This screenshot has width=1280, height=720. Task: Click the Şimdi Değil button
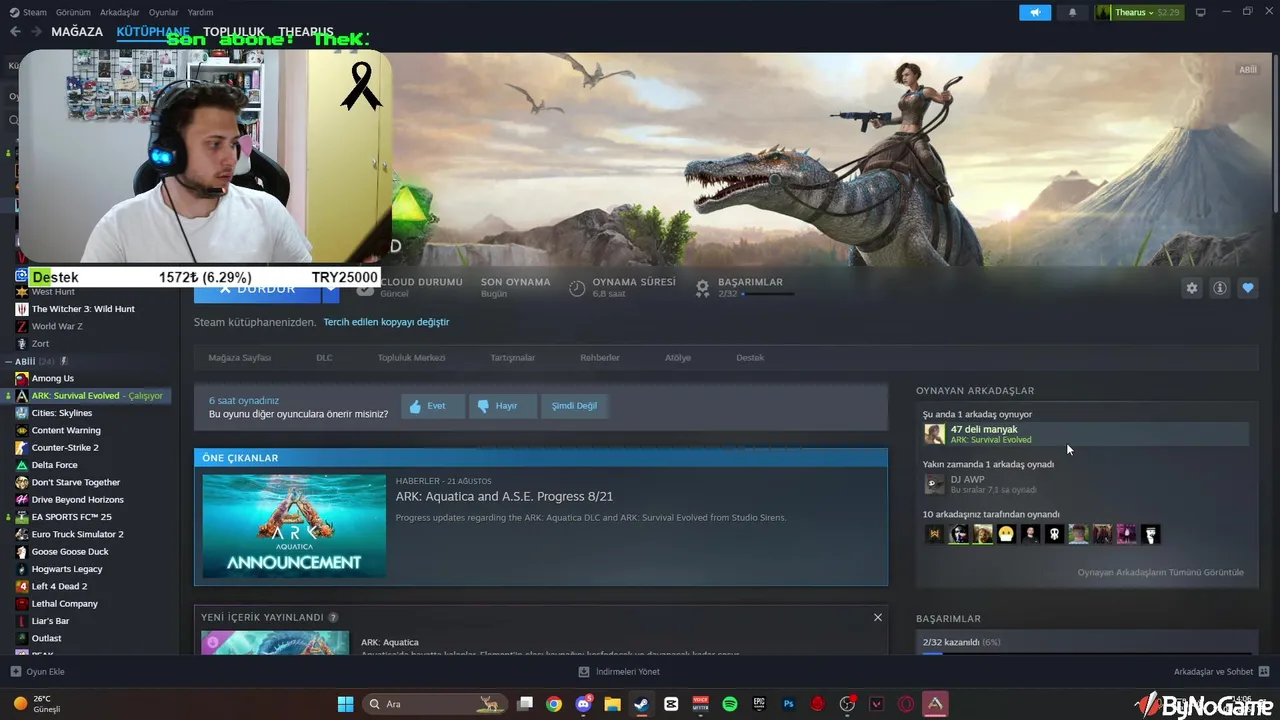[x=574, y=406]
